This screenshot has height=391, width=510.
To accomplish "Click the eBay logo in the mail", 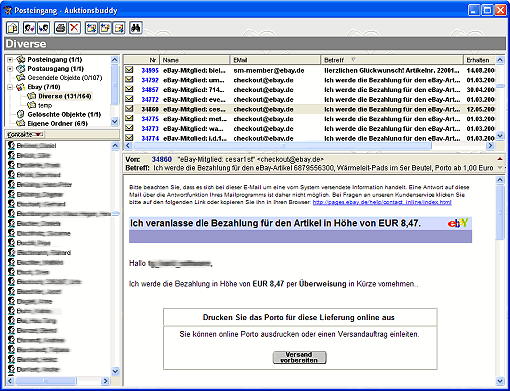I will [x=458, y=223].
